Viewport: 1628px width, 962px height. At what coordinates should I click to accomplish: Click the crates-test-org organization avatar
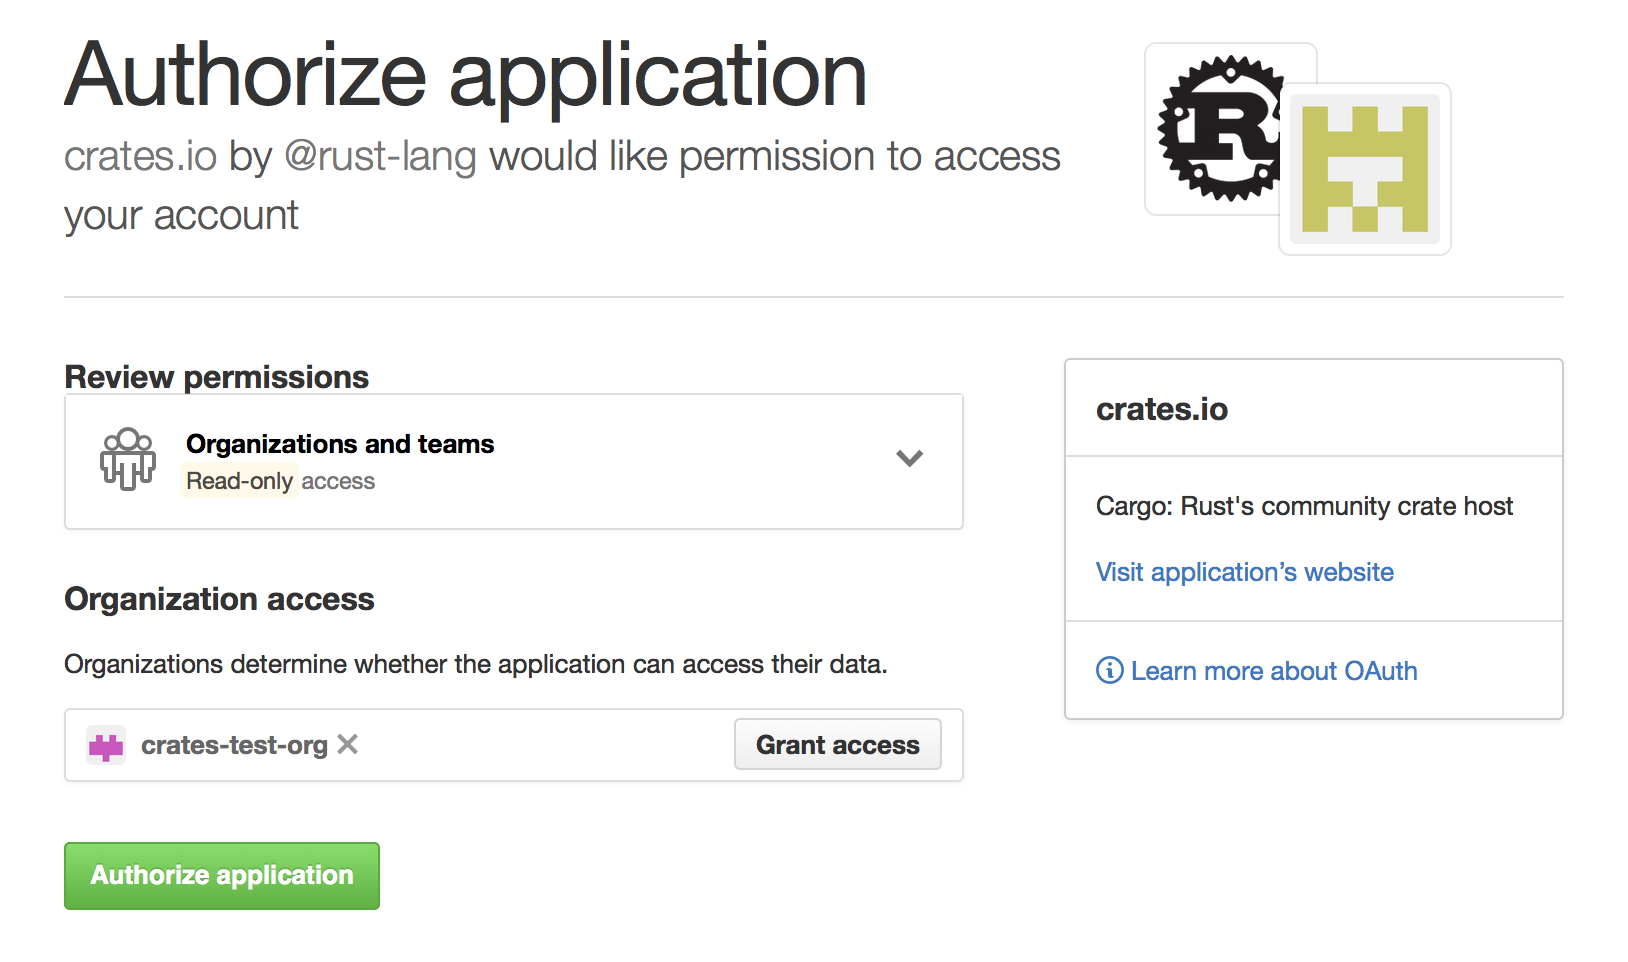(106, 744)
